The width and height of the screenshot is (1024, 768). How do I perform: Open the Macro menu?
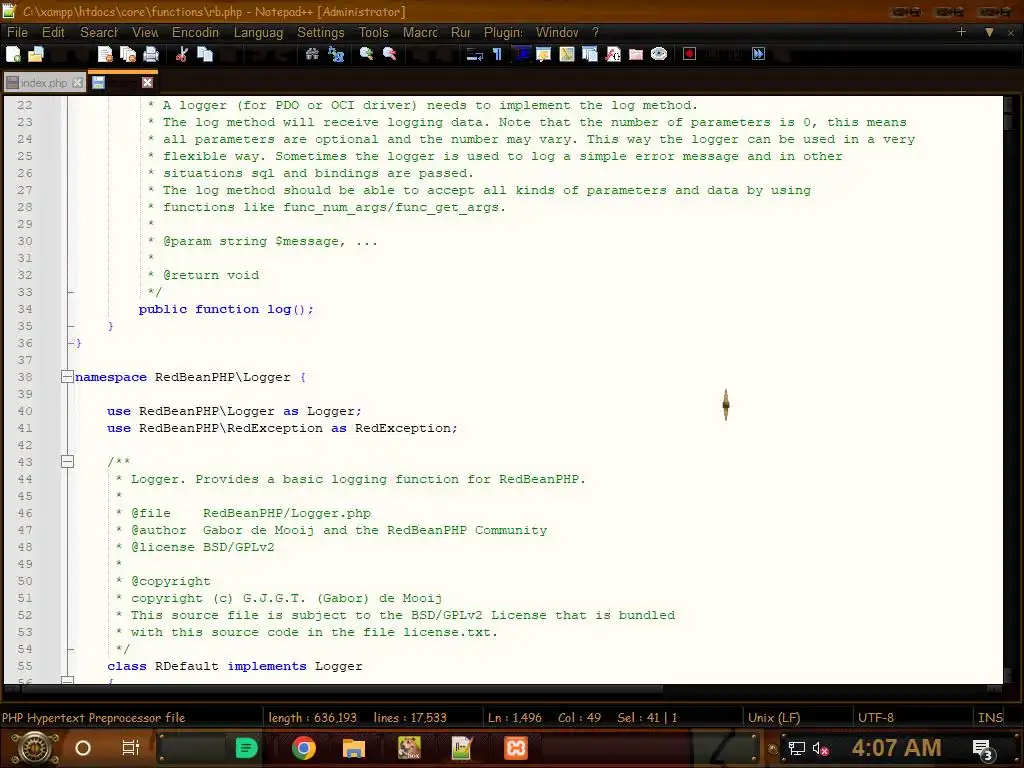(420, 32)
